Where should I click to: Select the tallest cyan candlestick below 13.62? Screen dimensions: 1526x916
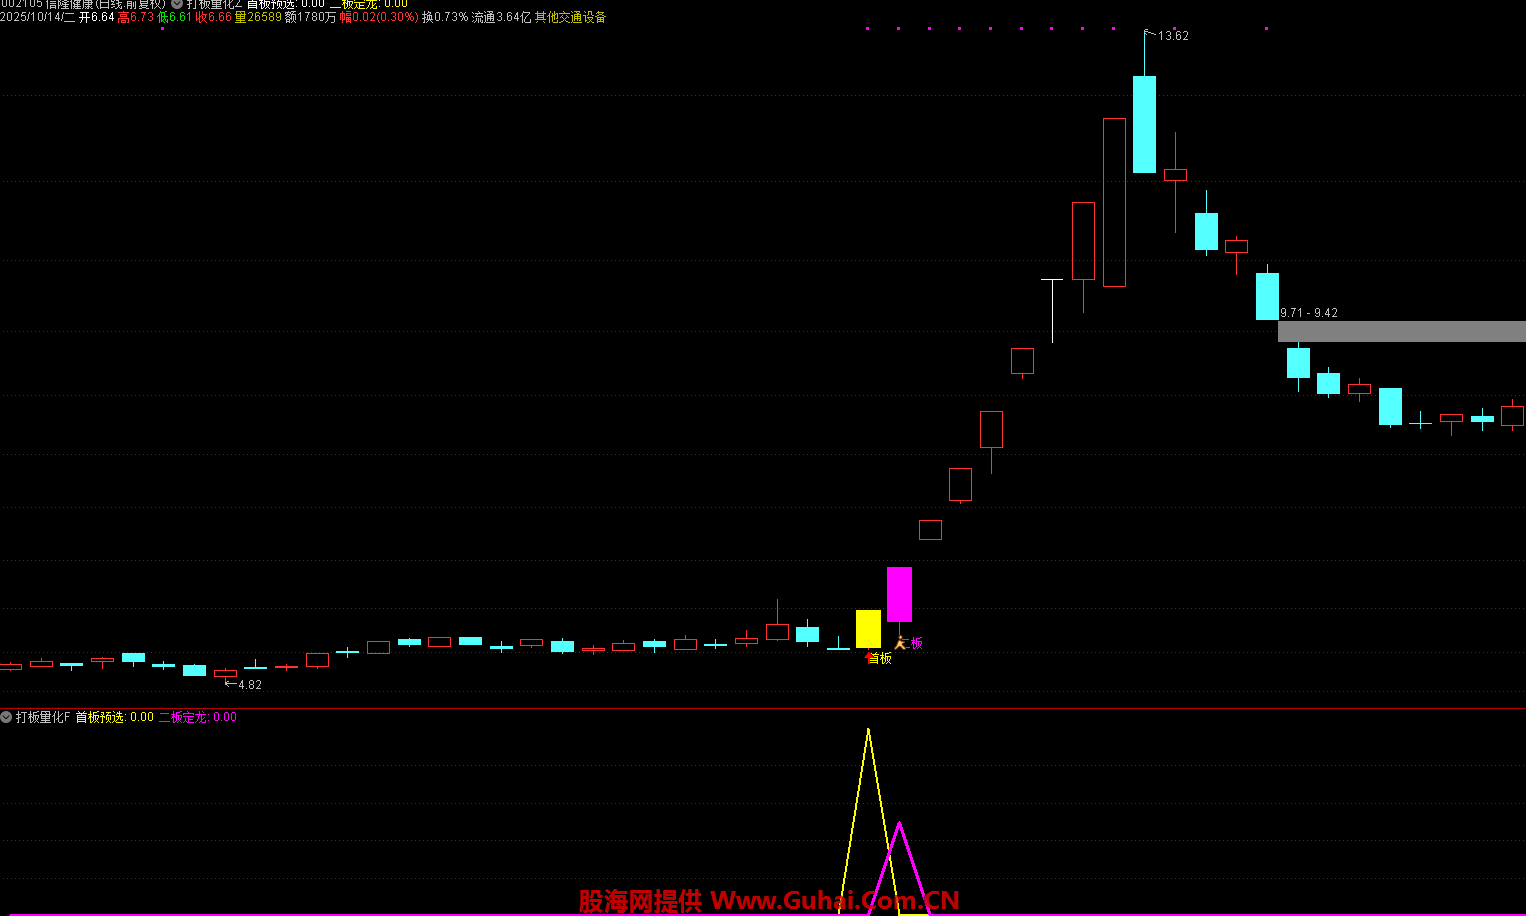1144,124
